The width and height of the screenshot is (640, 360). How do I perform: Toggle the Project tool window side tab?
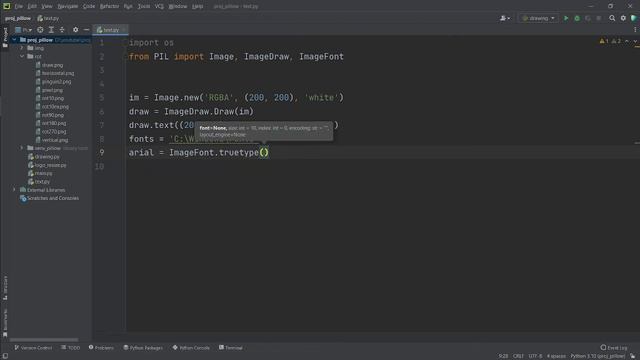point(5,38)
